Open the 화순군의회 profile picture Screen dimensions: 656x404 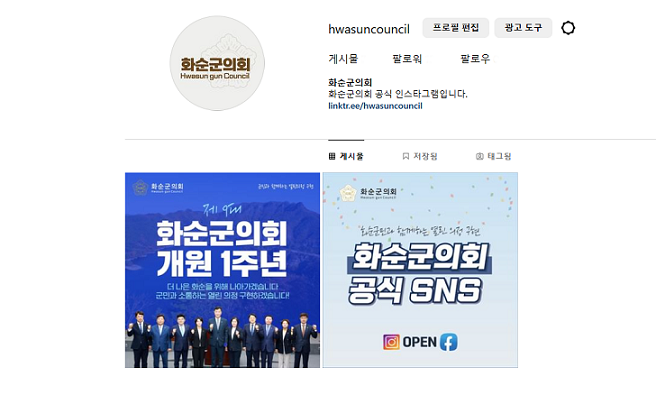217,63
